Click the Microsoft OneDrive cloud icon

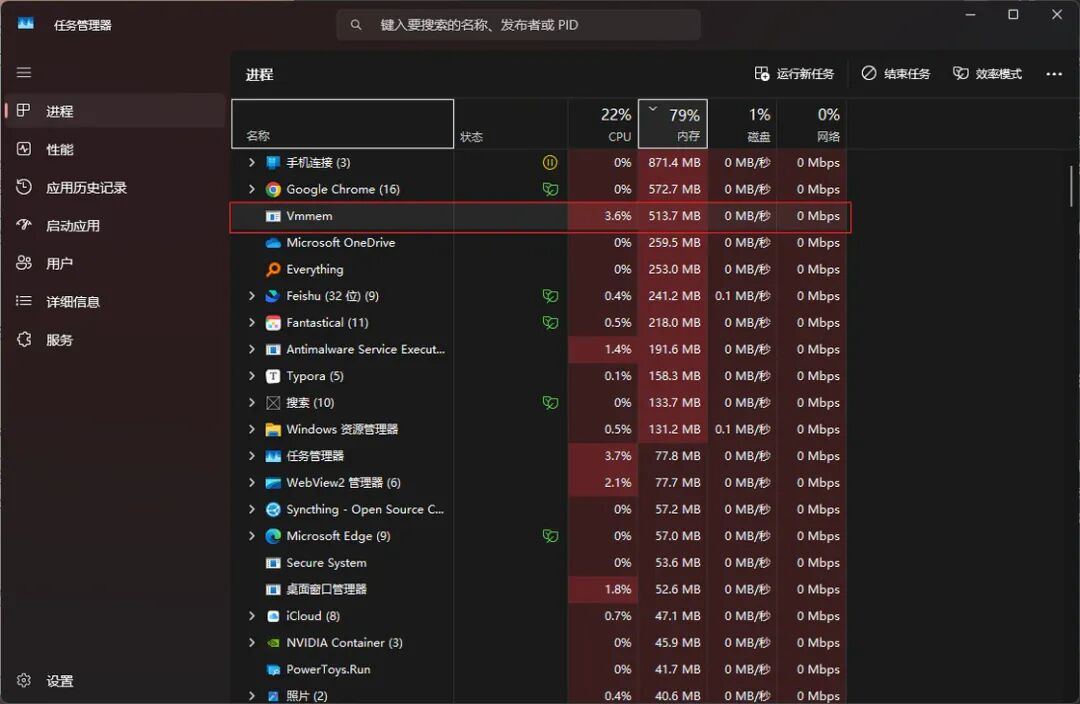point(273,242)
